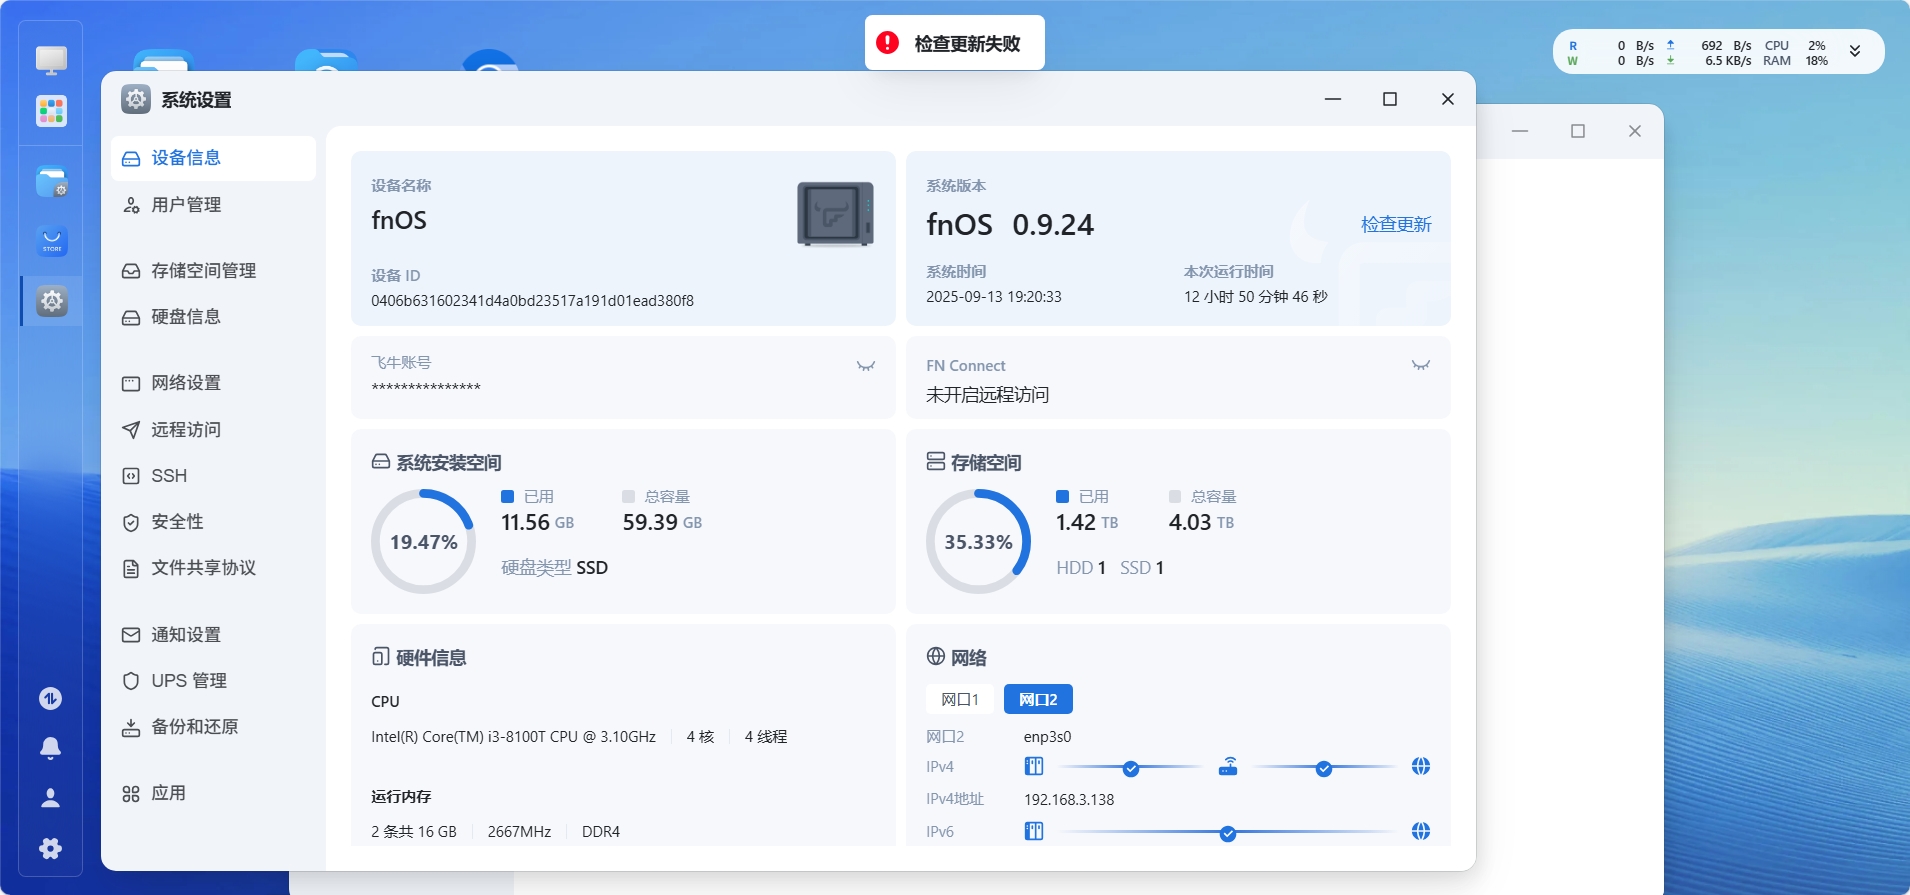Open the app Store dock icon

[51, 241]
